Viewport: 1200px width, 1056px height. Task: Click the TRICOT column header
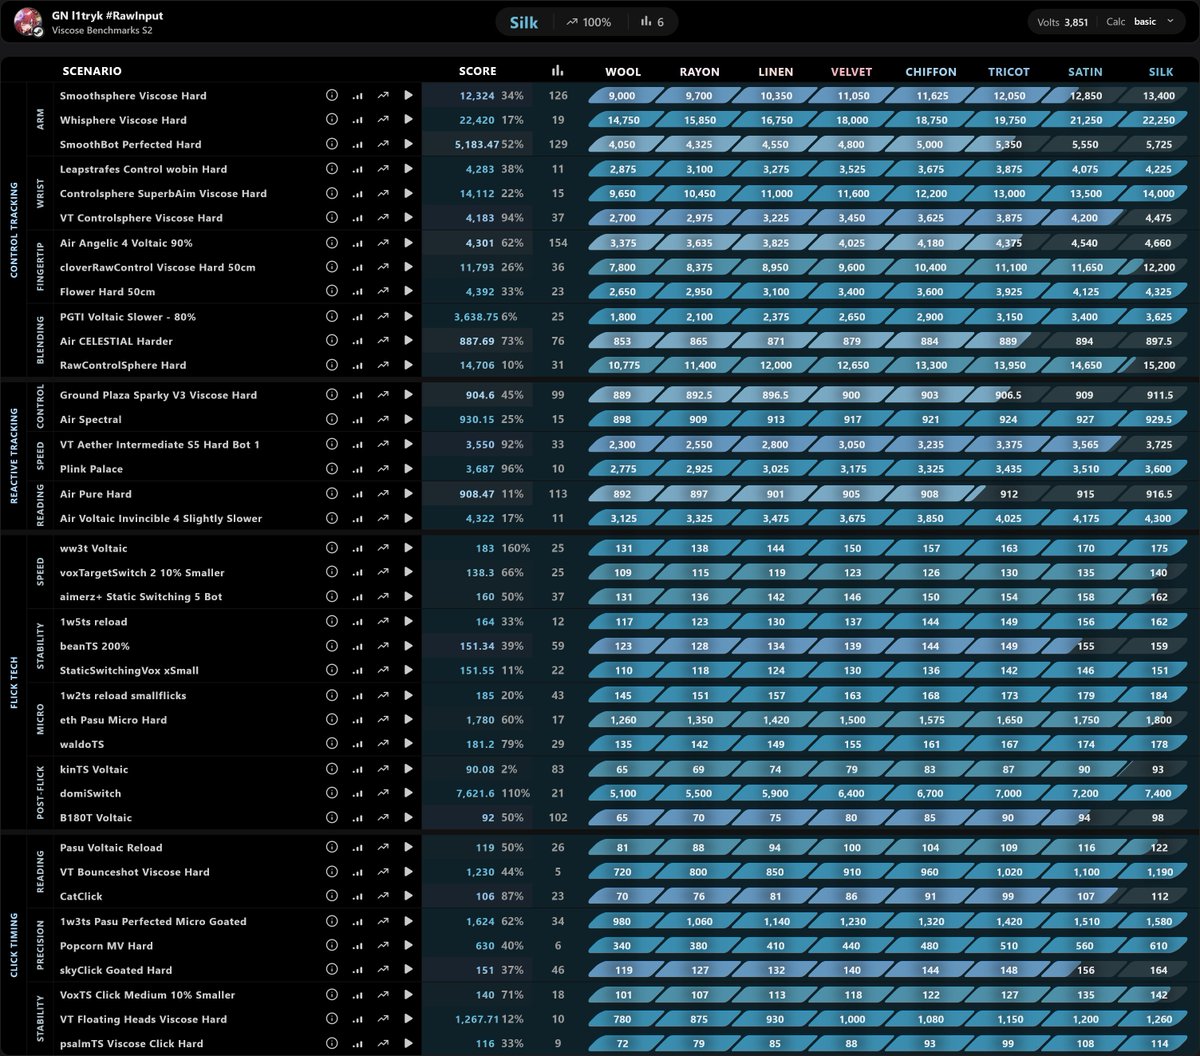click(1008, 72)
